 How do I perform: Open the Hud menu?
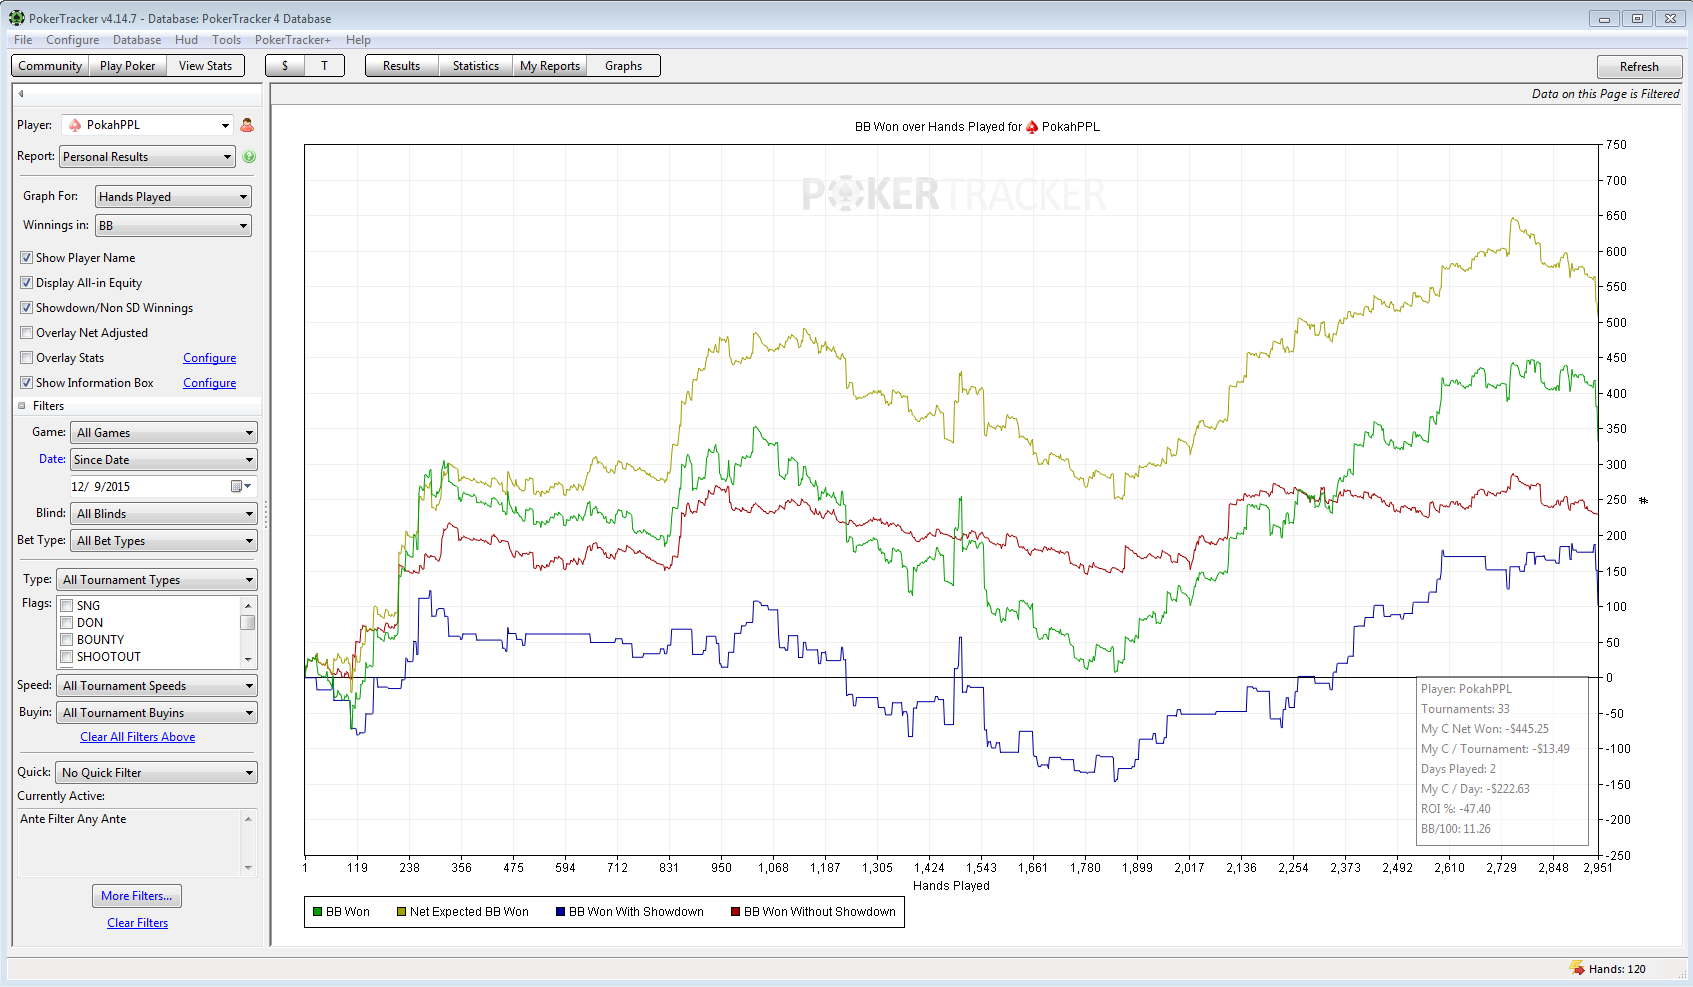[186, 40]
